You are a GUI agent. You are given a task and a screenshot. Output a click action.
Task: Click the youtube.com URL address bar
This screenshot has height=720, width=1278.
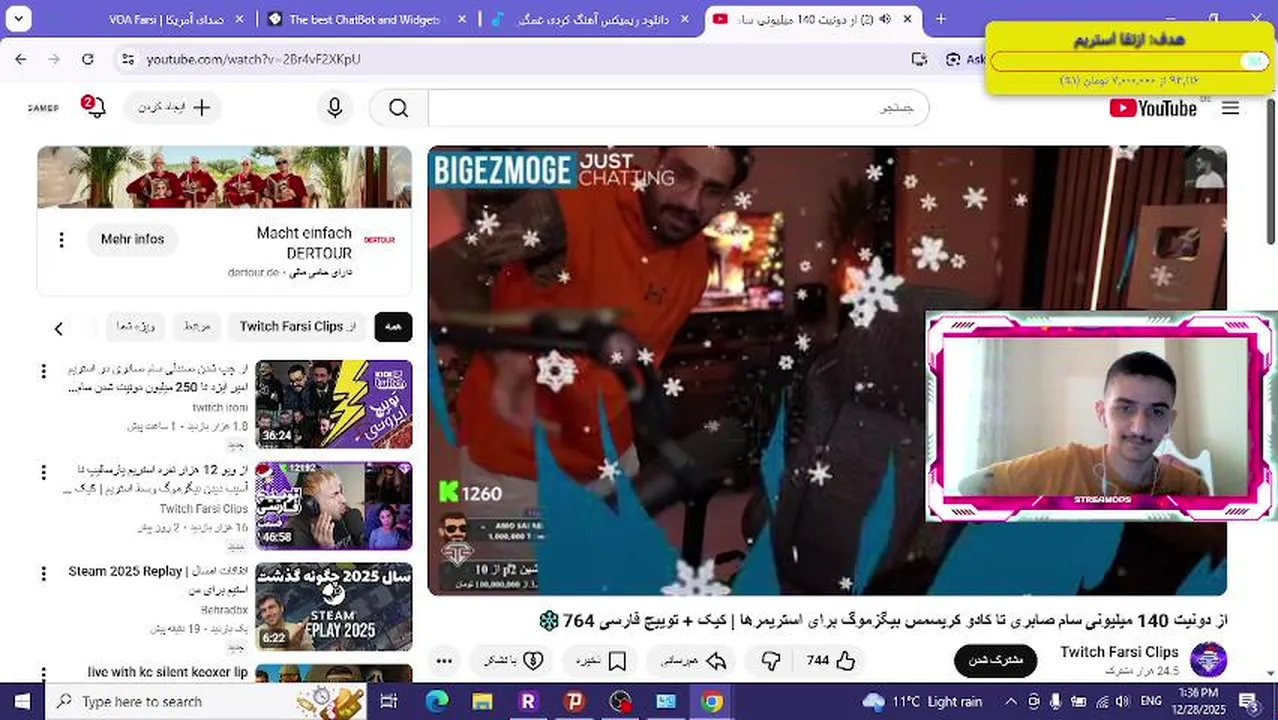pyautogui.click(x=253, y=59)
